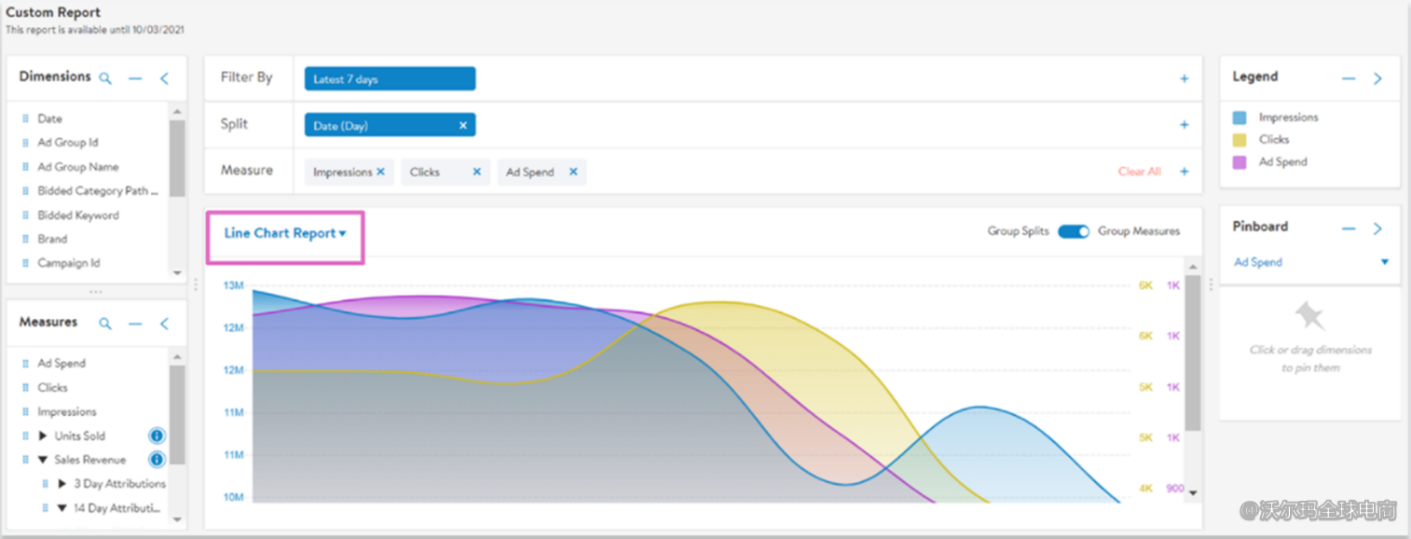
Task: Expand Legend panel with right chevron
Action: (x=1378, y=78)
